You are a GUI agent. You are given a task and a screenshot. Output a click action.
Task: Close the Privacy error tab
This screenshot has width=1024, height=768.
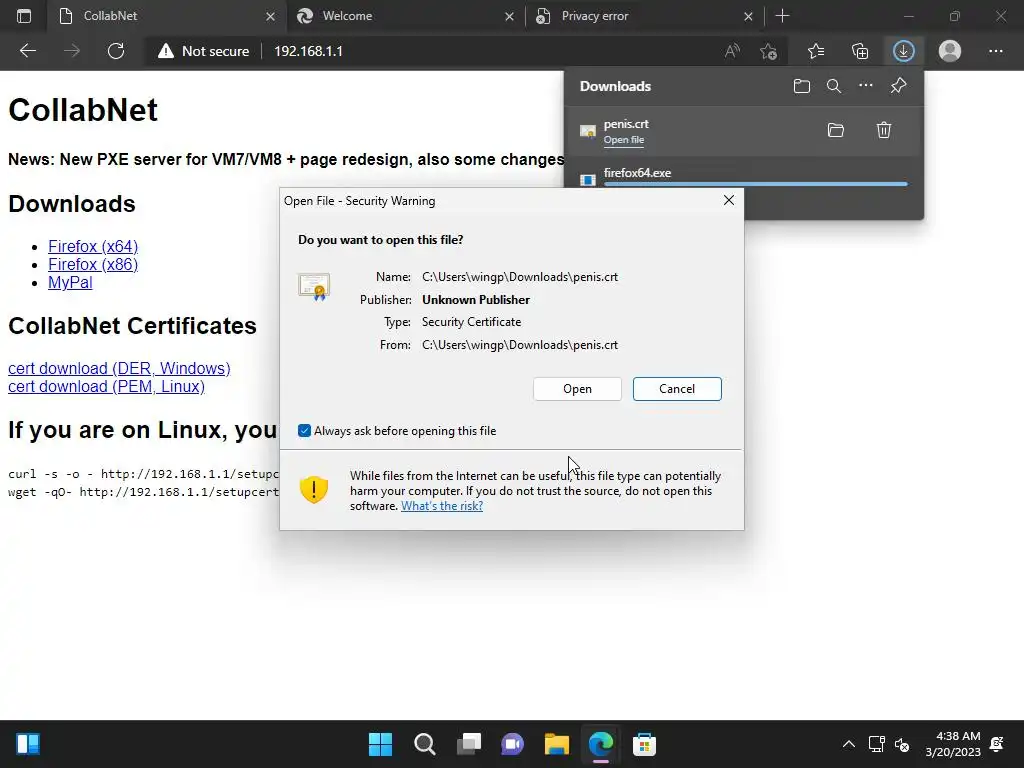(x=748, y=16)
